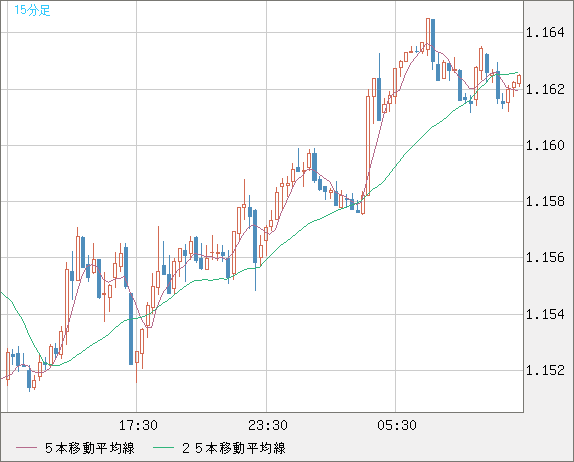Click the 5本移動平均線 legend label

pyautogui.click(x=90, y=448)
